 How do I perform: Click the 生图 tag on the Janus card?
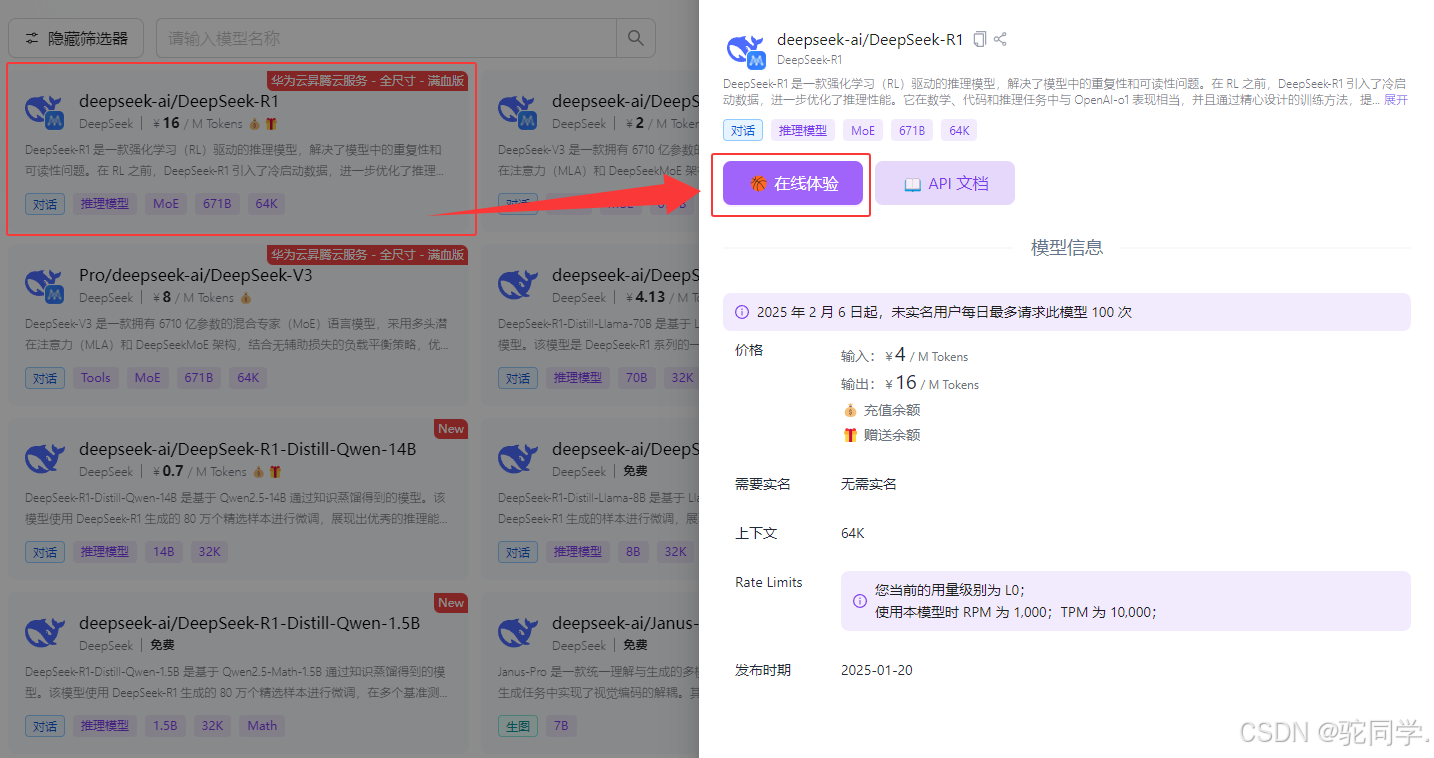pos(518,726)
